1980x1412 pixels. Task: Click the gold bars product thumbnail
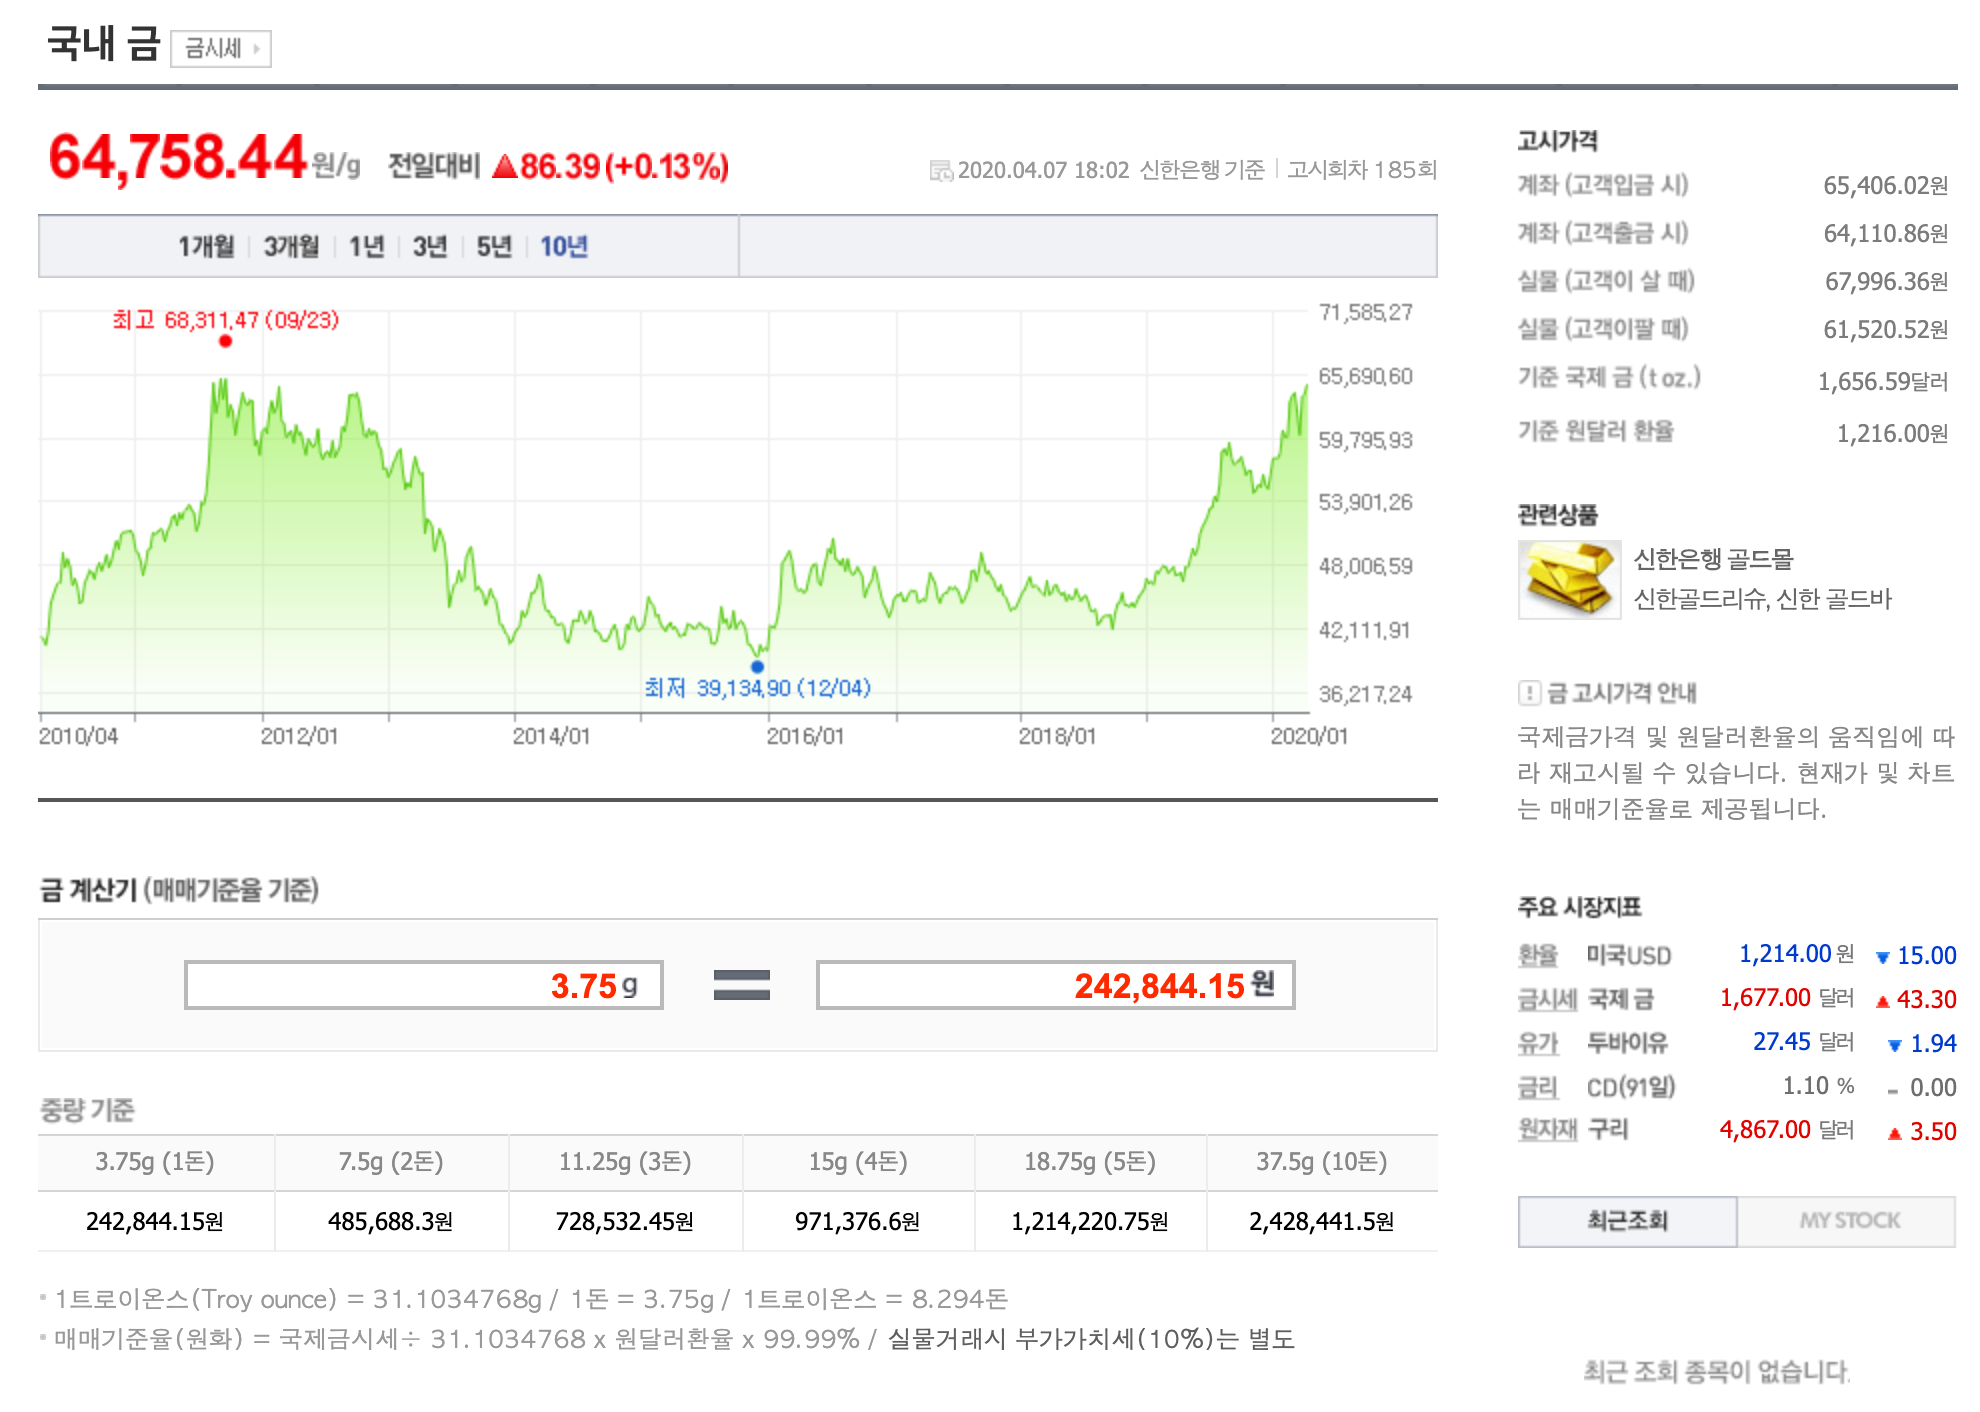coord(1569,580)
